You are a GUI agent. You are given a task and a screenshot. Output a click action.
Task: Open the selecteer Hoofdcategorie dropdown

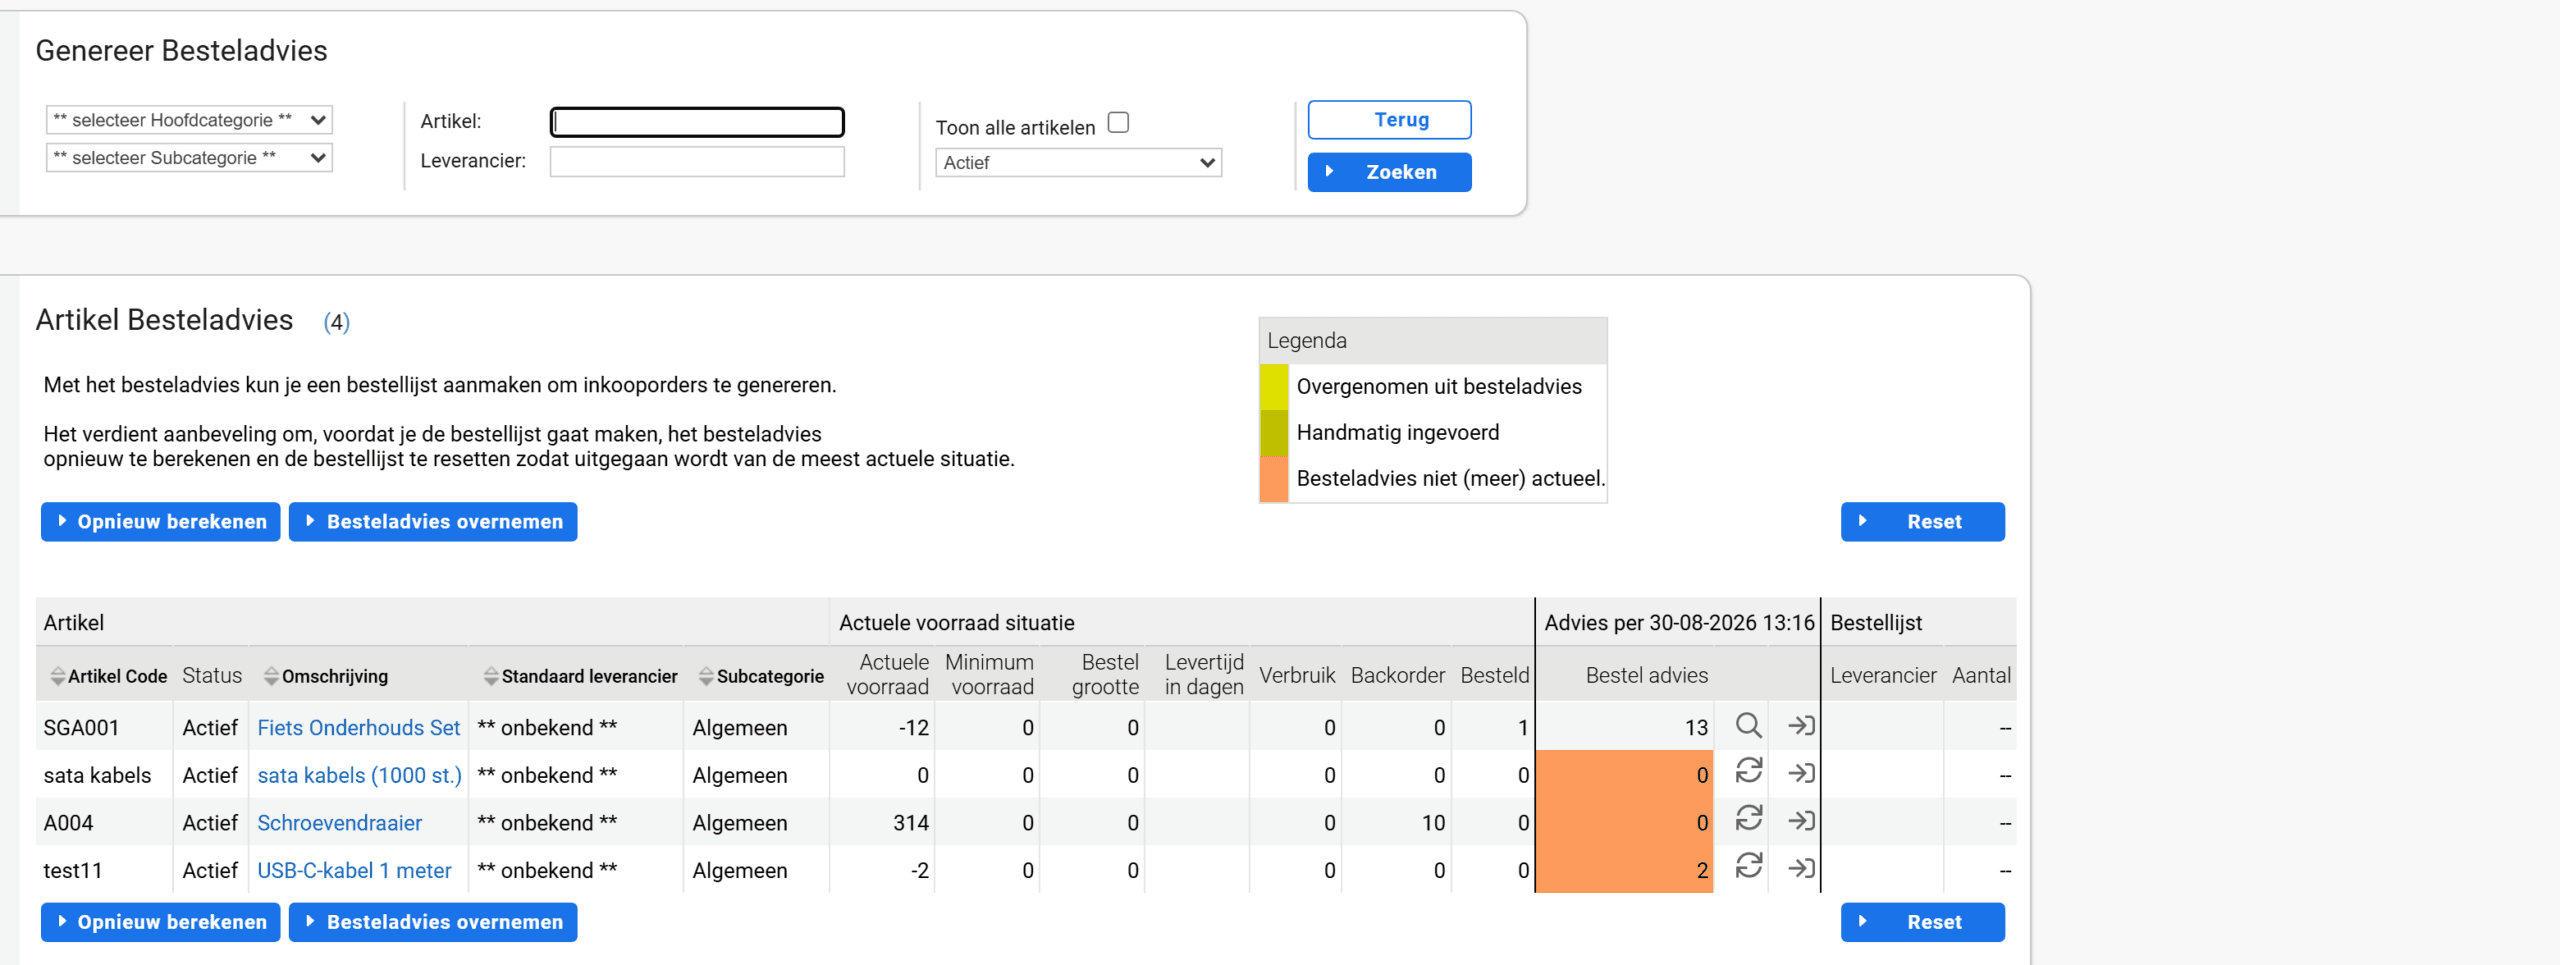pyautogui.click(x=189, y=120)
